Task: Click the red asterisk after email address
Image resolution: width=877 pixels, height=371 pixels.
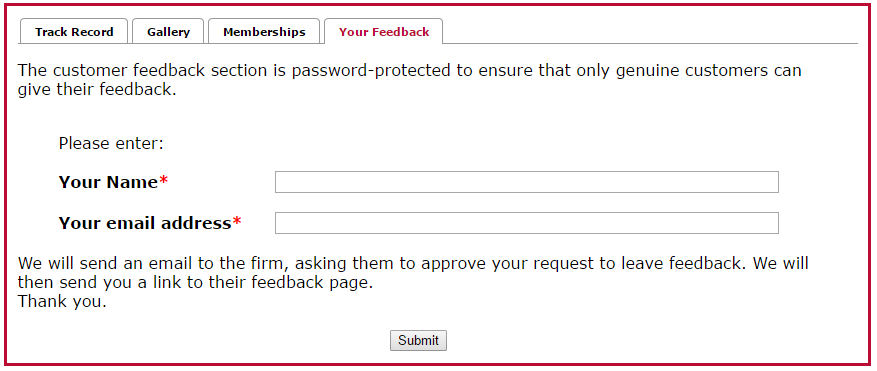Action: point(237,221)
